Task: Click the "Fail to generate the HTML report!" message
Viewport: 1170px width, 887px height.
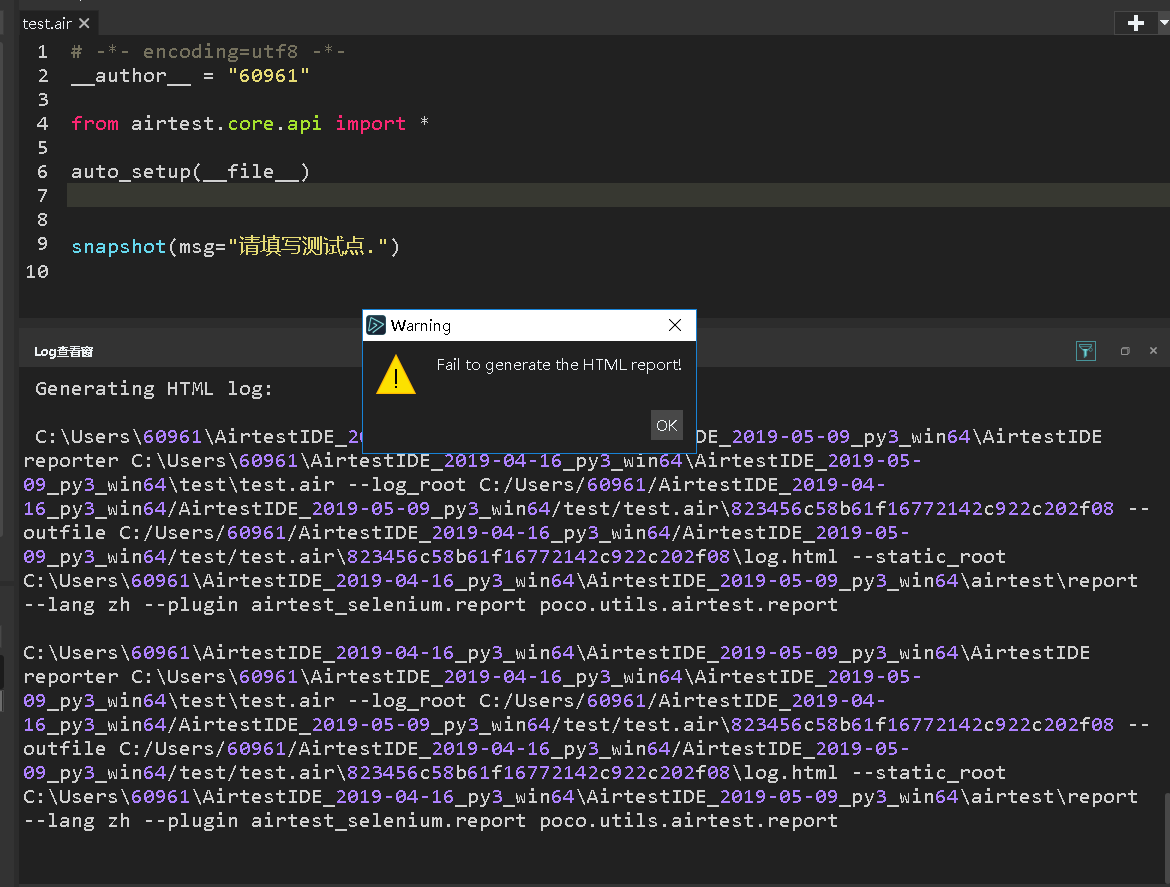Action: pos(559,365)
